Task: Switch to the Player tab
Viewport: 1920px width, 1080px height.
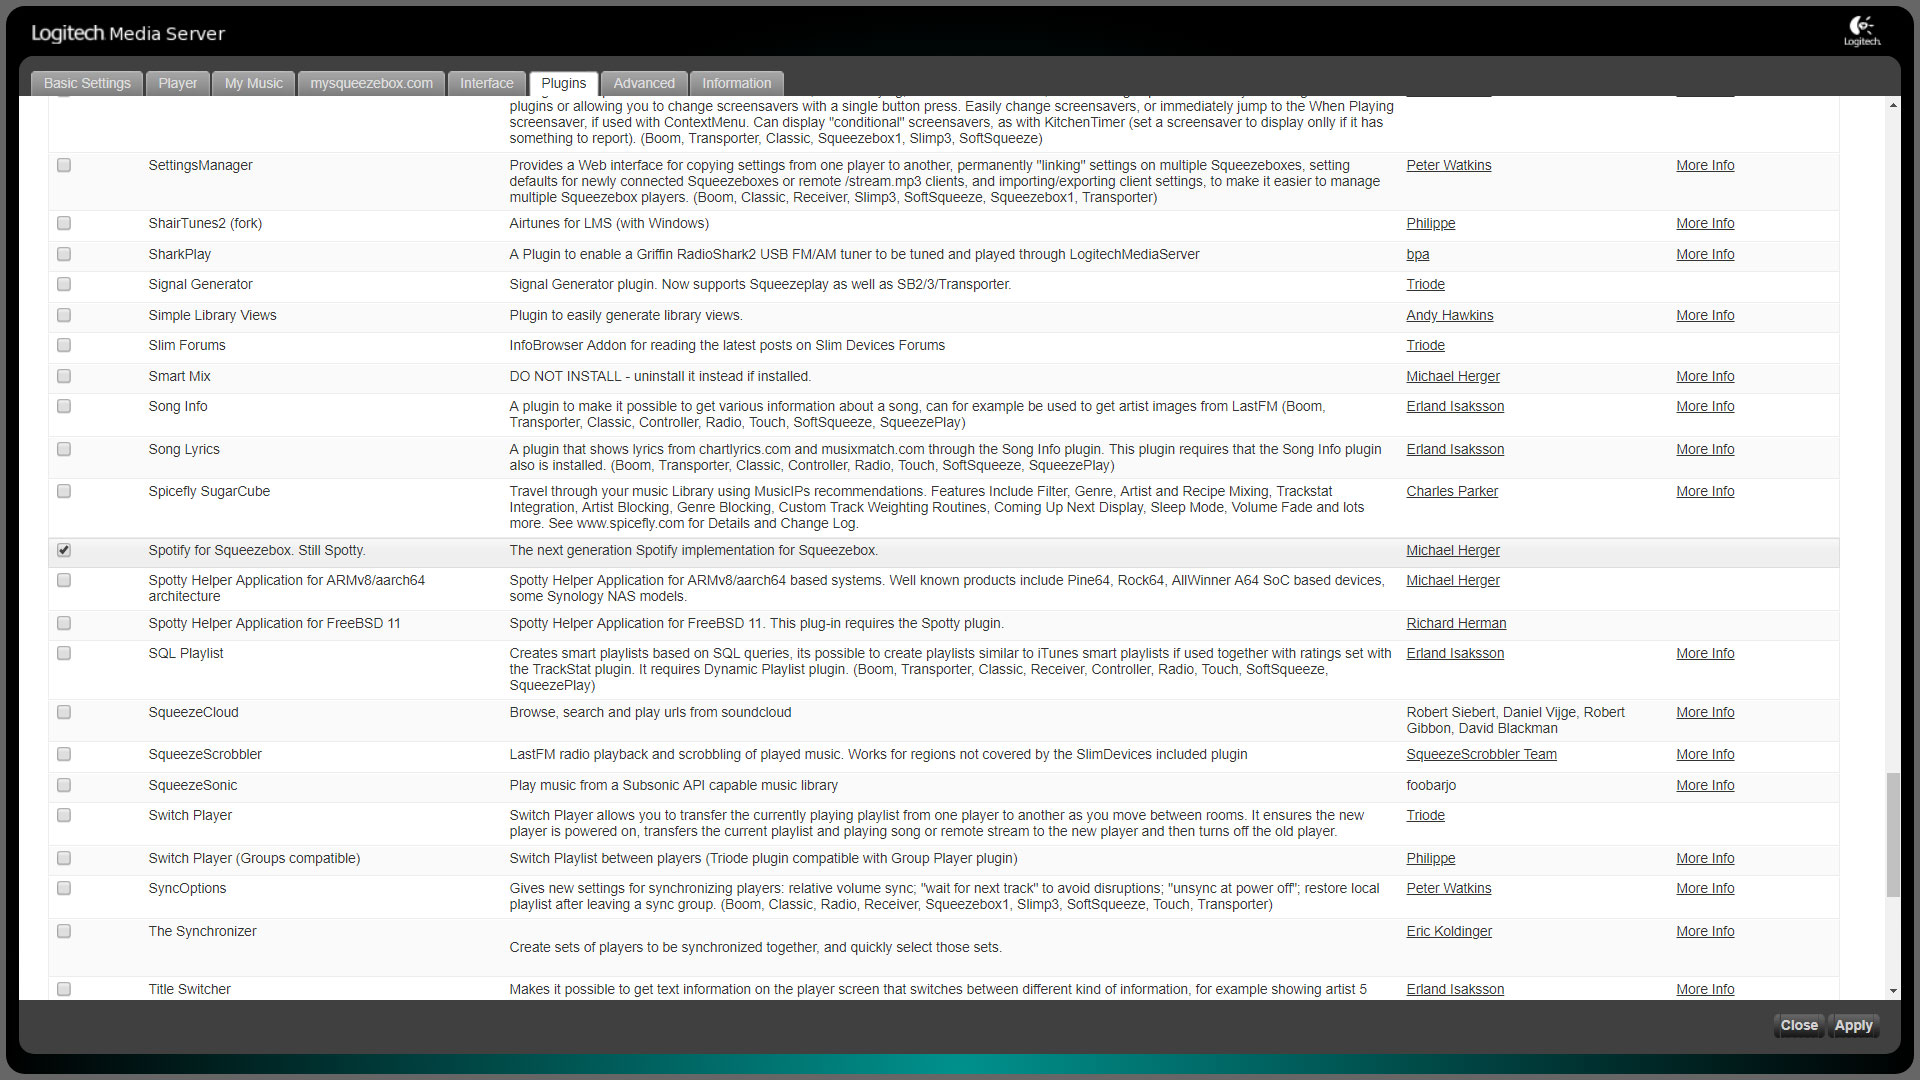Action: 177,83
